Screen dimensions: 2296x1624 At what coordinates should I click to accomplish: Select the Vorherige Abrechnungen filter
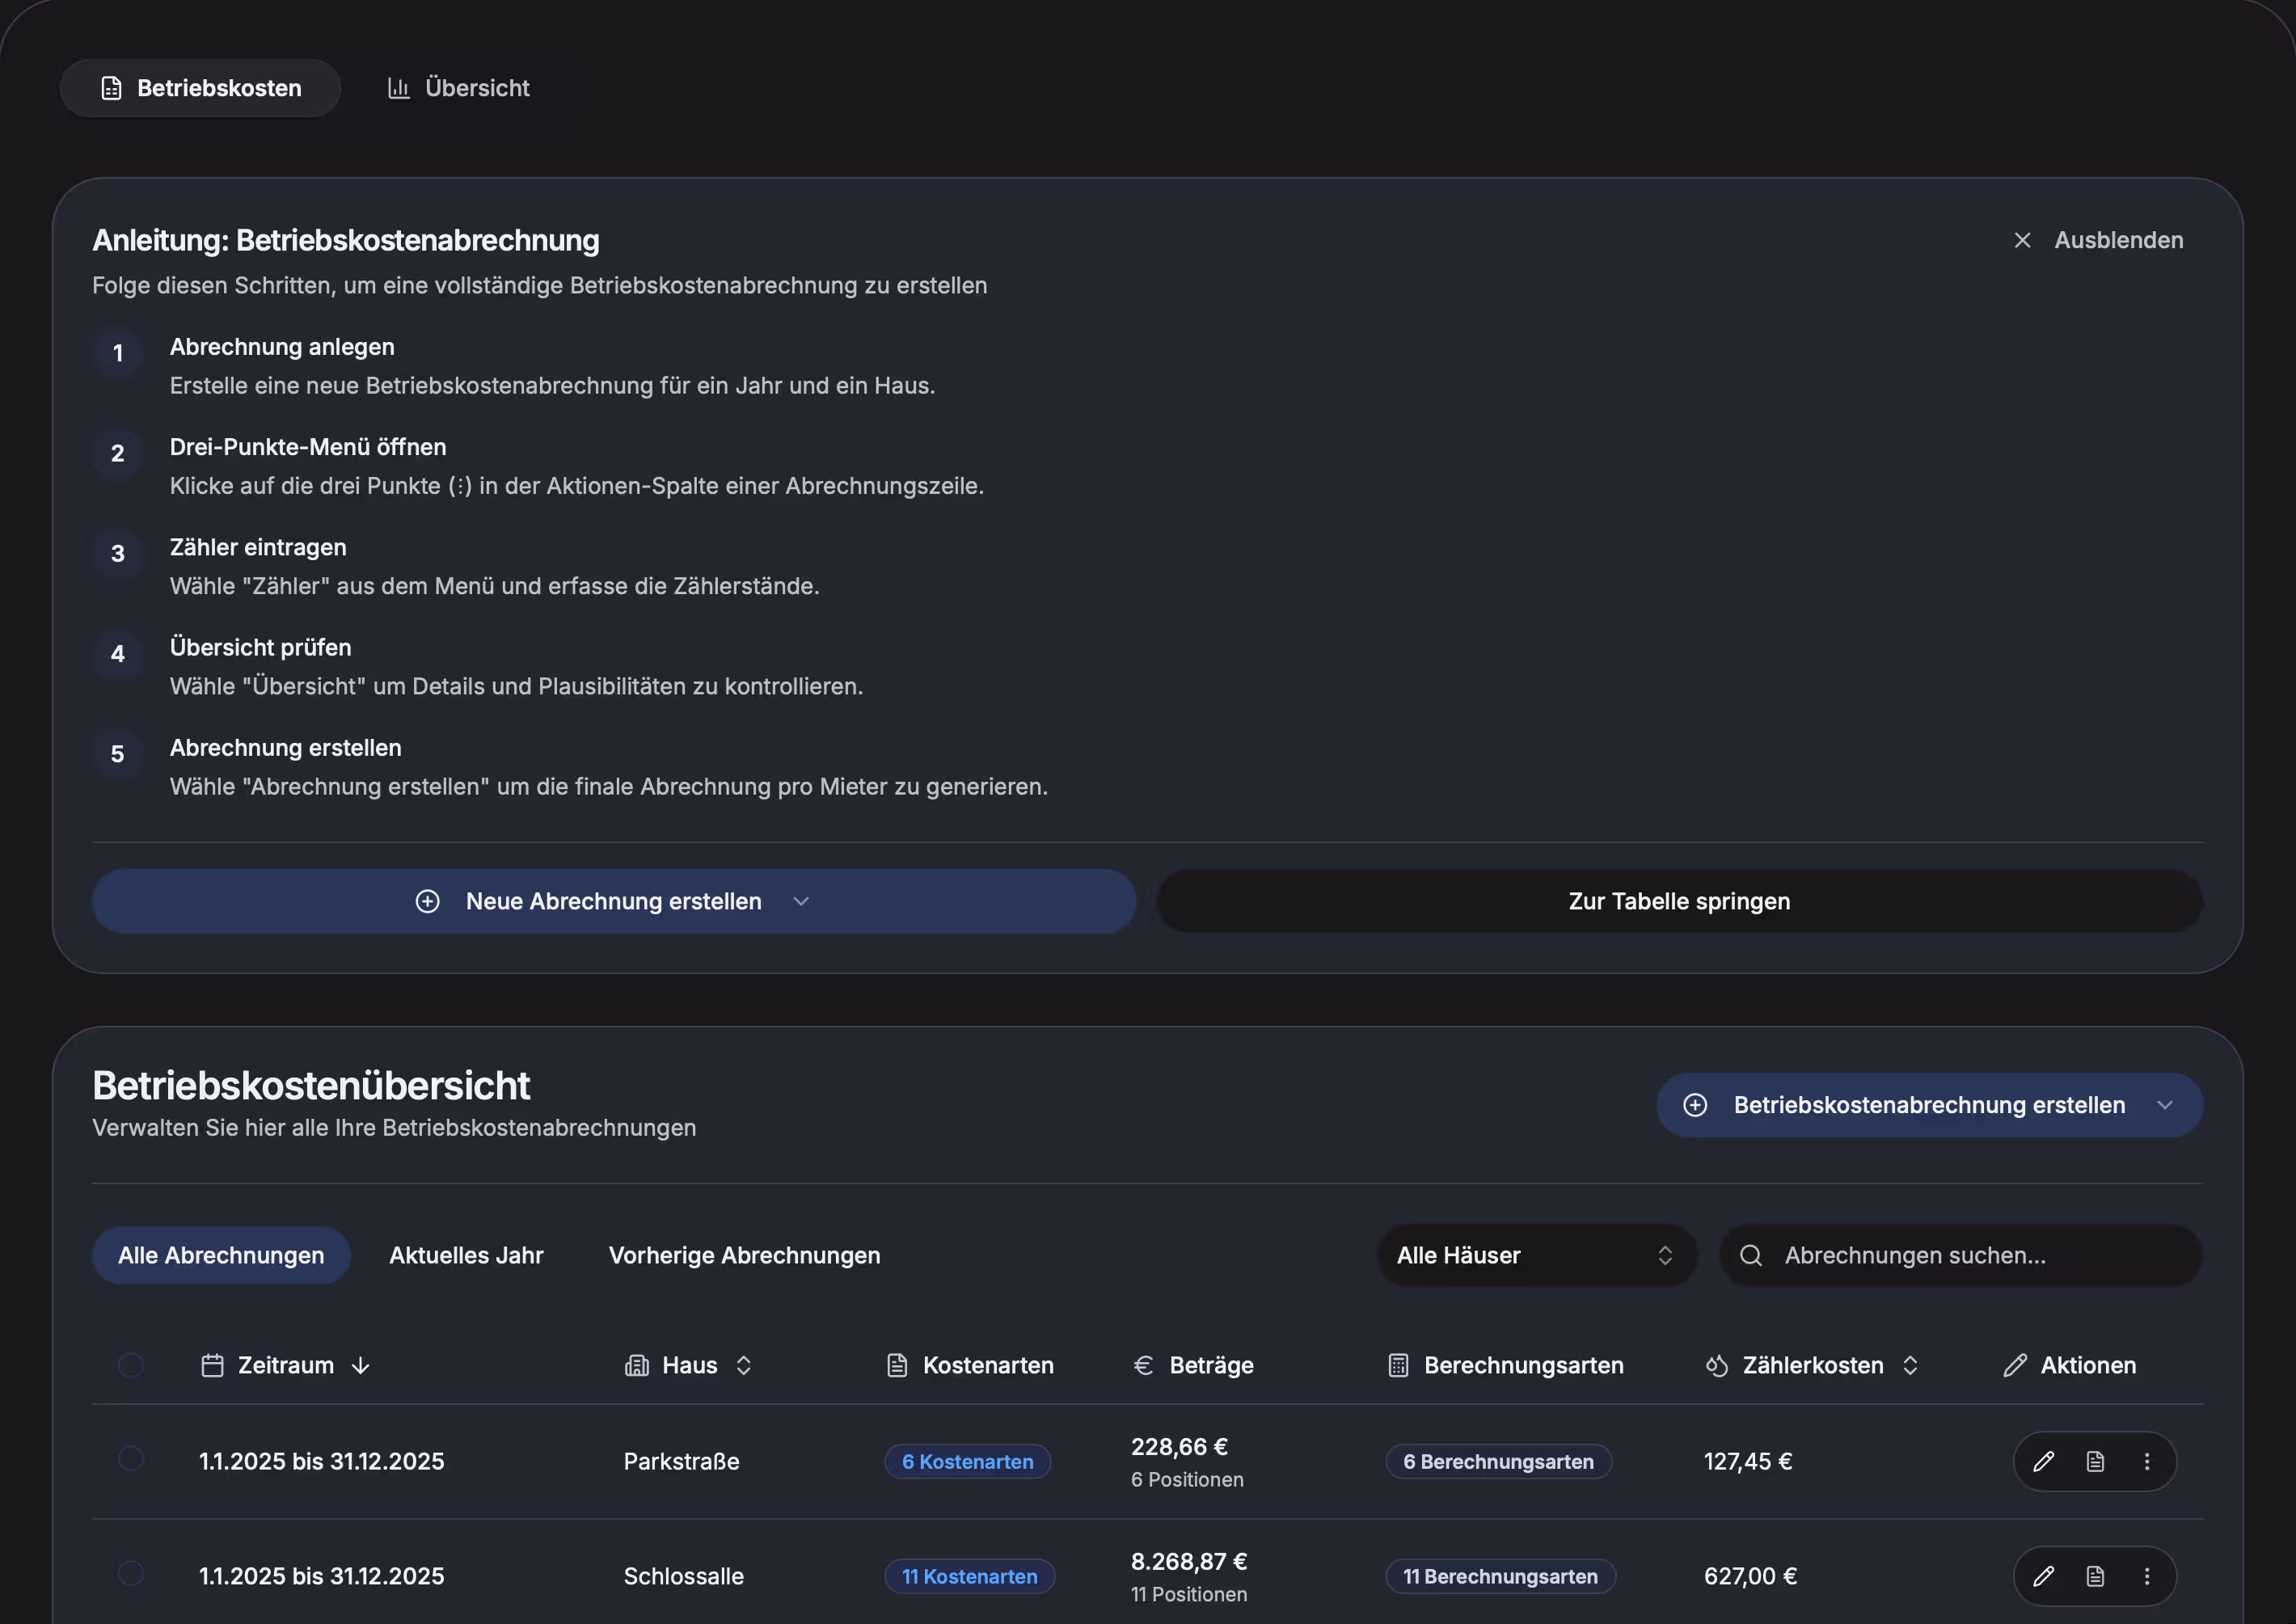(745, 1255)
